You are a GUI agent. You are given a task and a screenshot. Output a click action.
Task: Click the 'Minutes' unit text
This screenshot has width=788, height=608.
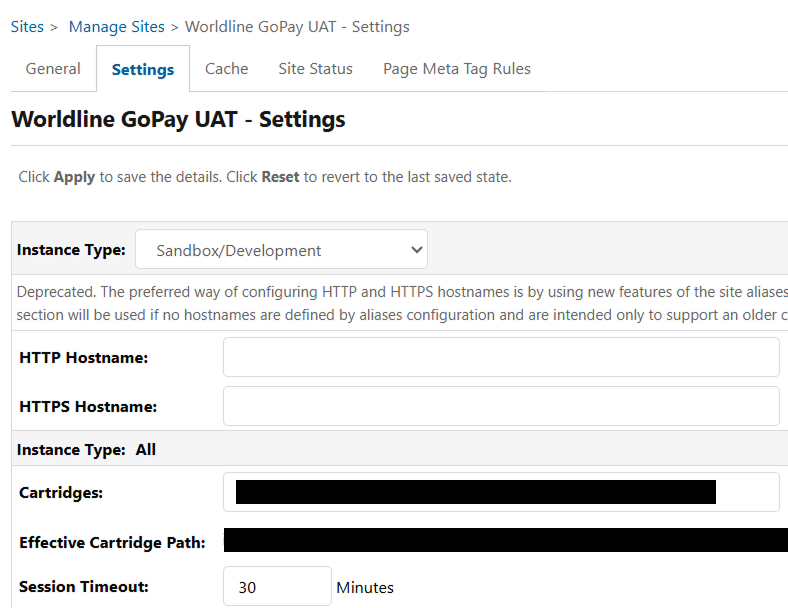[365, 587]
